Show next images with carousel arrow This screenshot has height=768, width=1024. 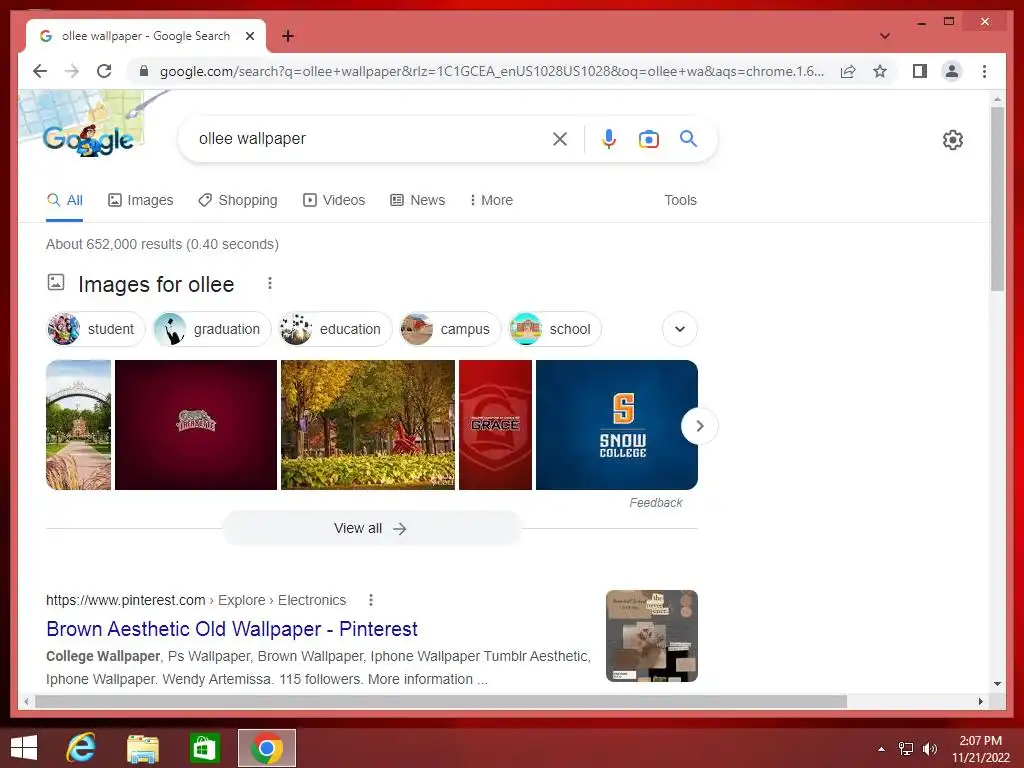(x=699, y=426)
